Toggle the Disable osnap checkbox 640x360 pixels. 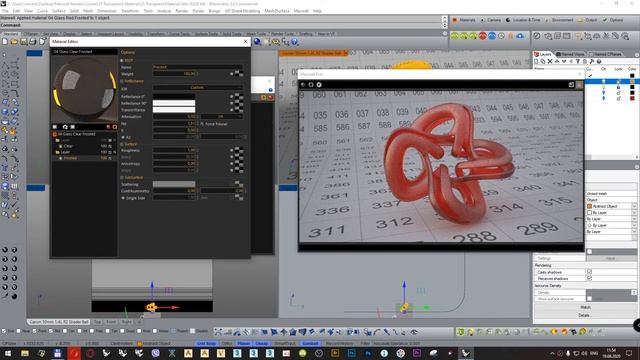tap(192, 331)
